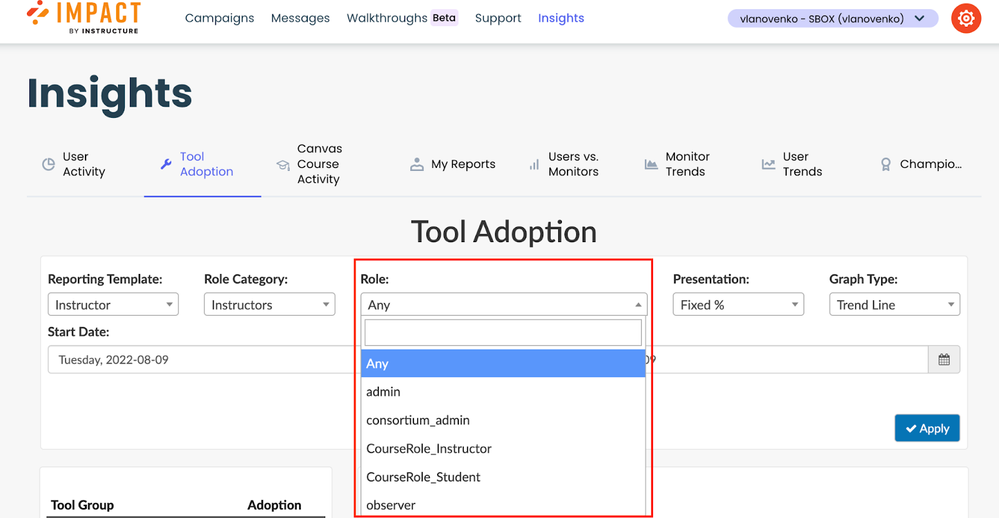
Task: Expand the Role Category dropdown
Action: (269, 305)
